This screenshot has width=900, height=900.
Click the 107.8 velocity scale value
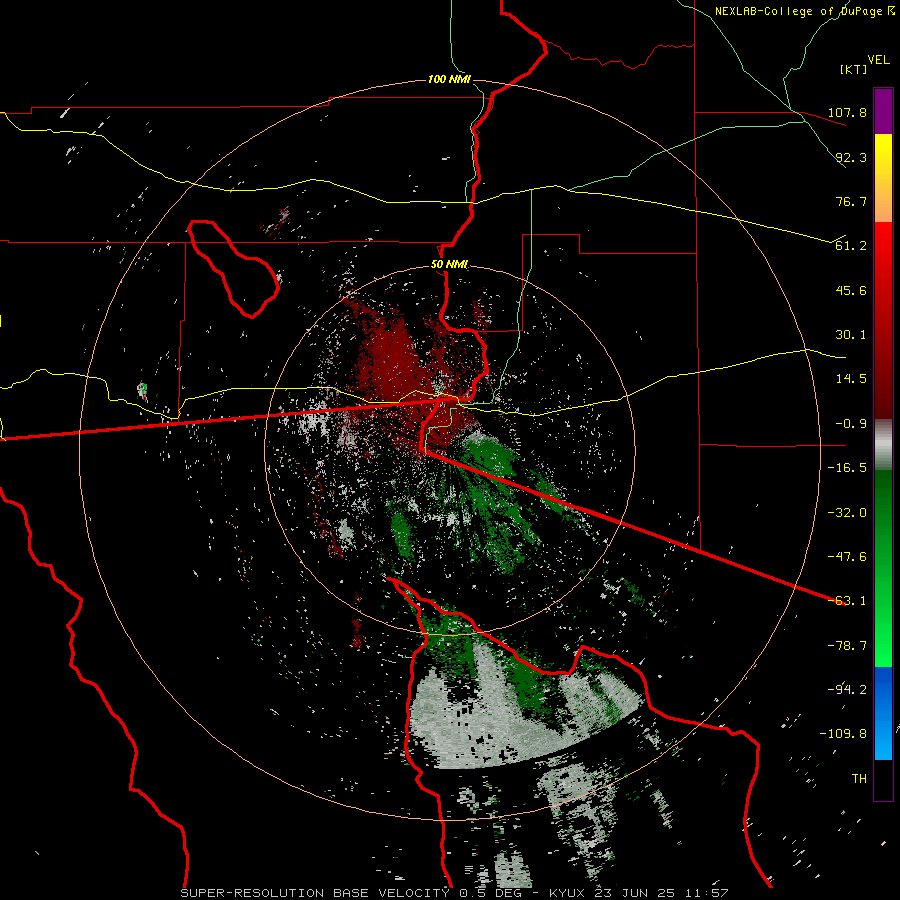(x=847, y=112)
